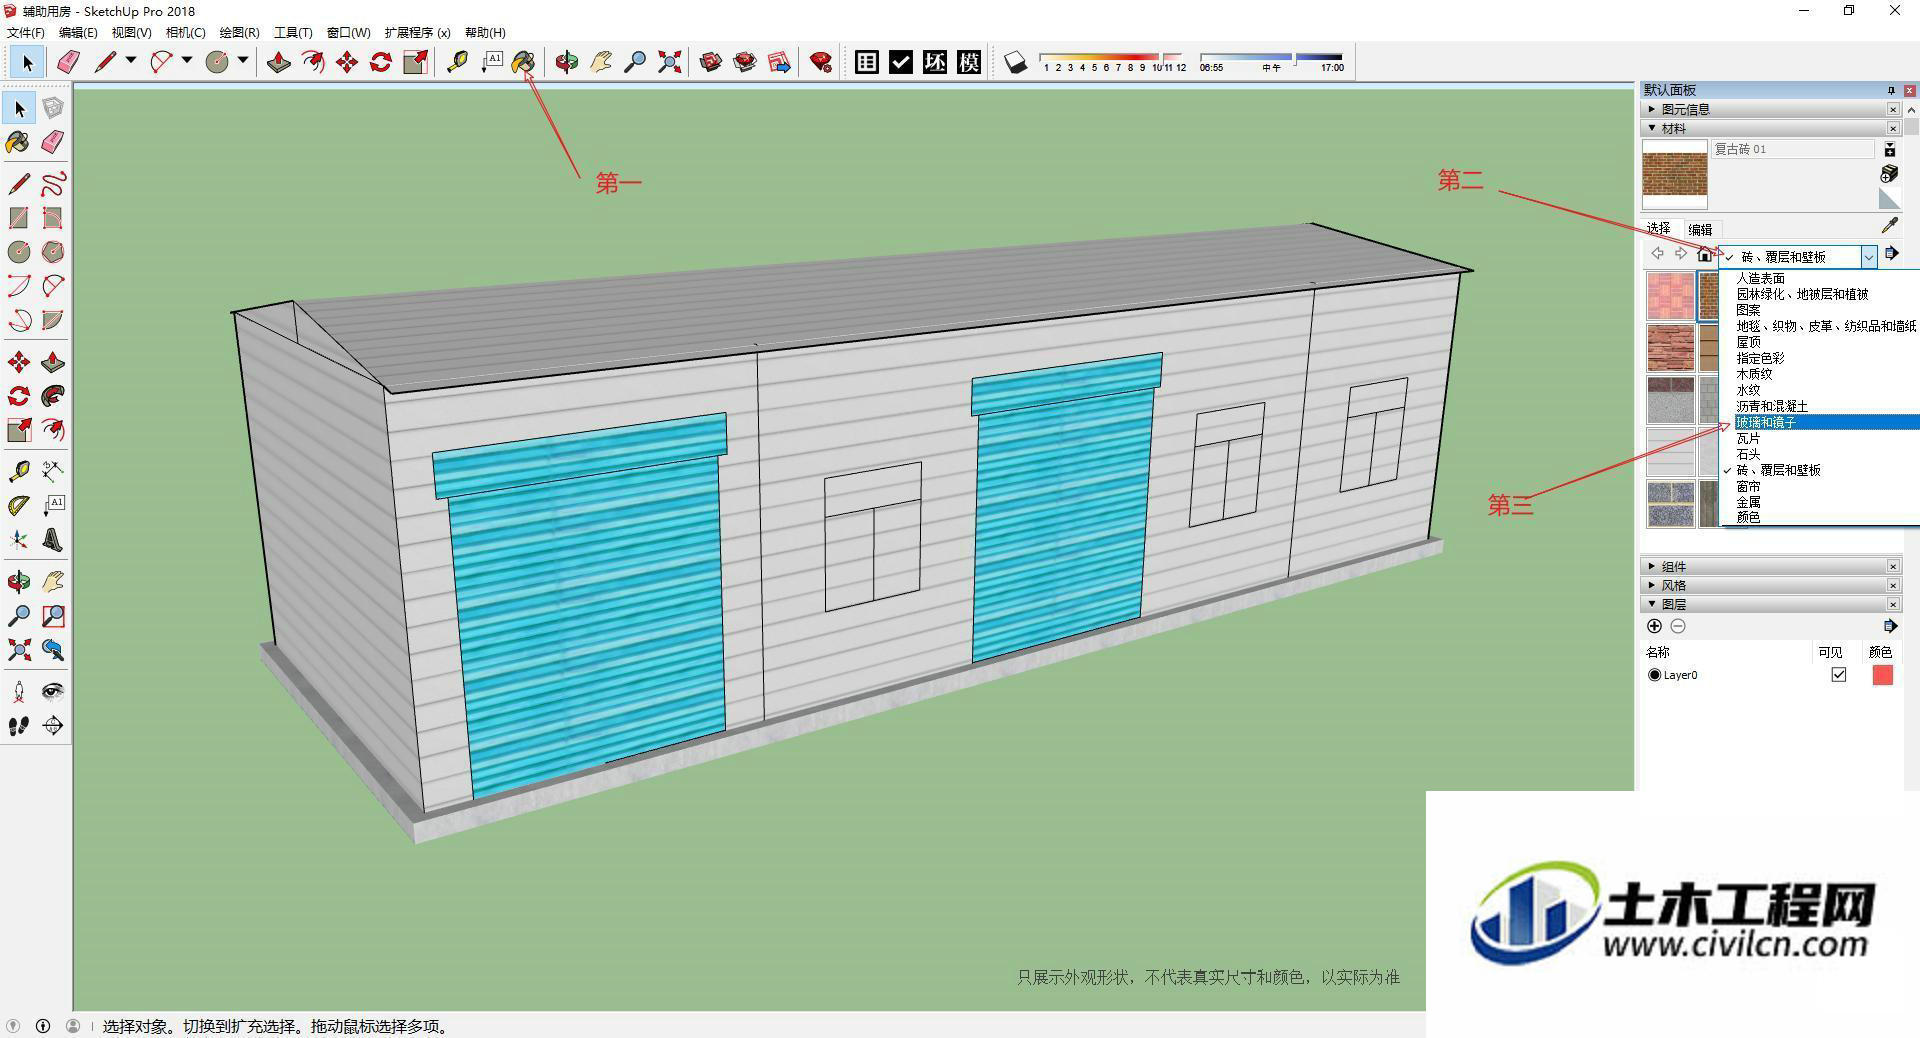
Task: Click the materials home icon
Action: (1705, 255)
